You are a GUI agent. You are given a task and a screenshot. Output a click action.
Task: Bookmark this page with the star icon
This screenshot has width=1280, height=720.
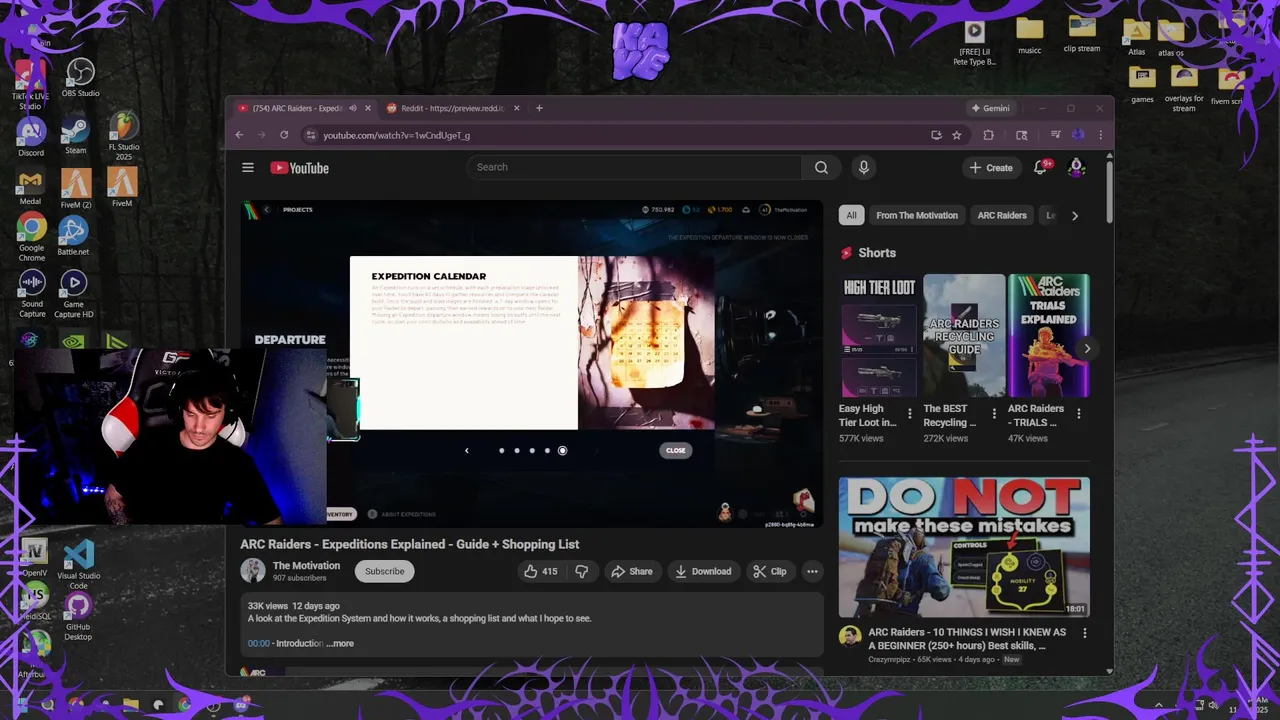click(x=957, y=135)
